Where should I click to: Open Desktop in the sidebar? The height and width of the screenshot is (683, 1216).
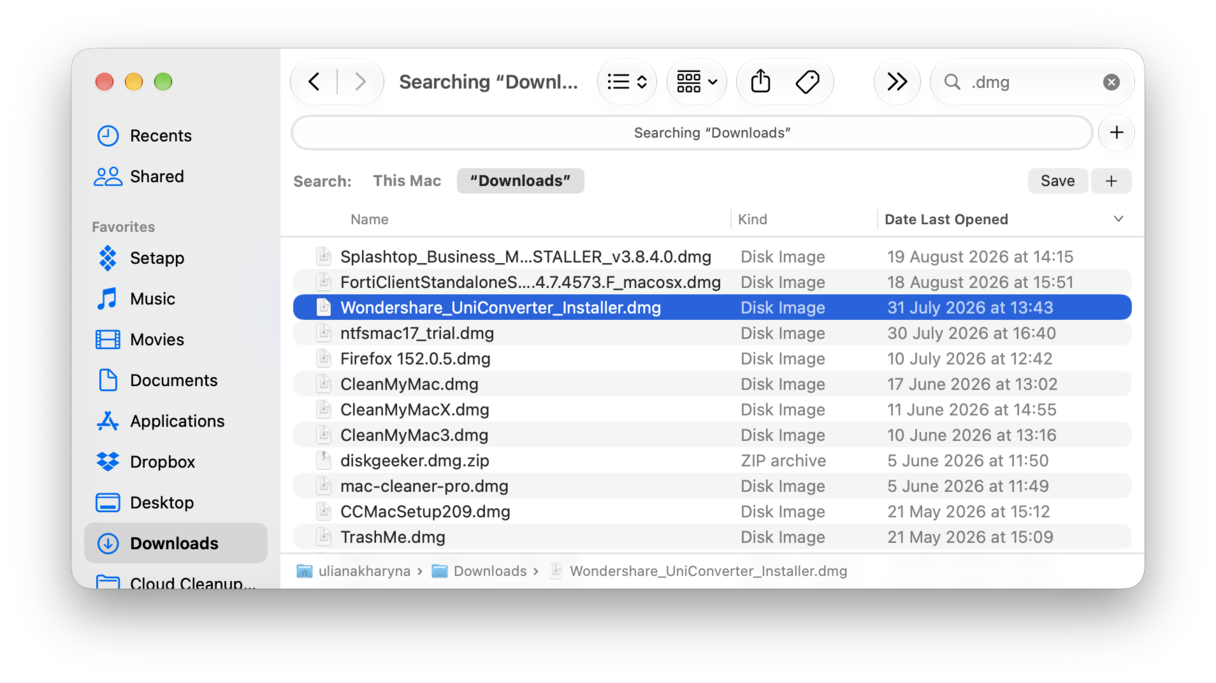pos(175,503)
